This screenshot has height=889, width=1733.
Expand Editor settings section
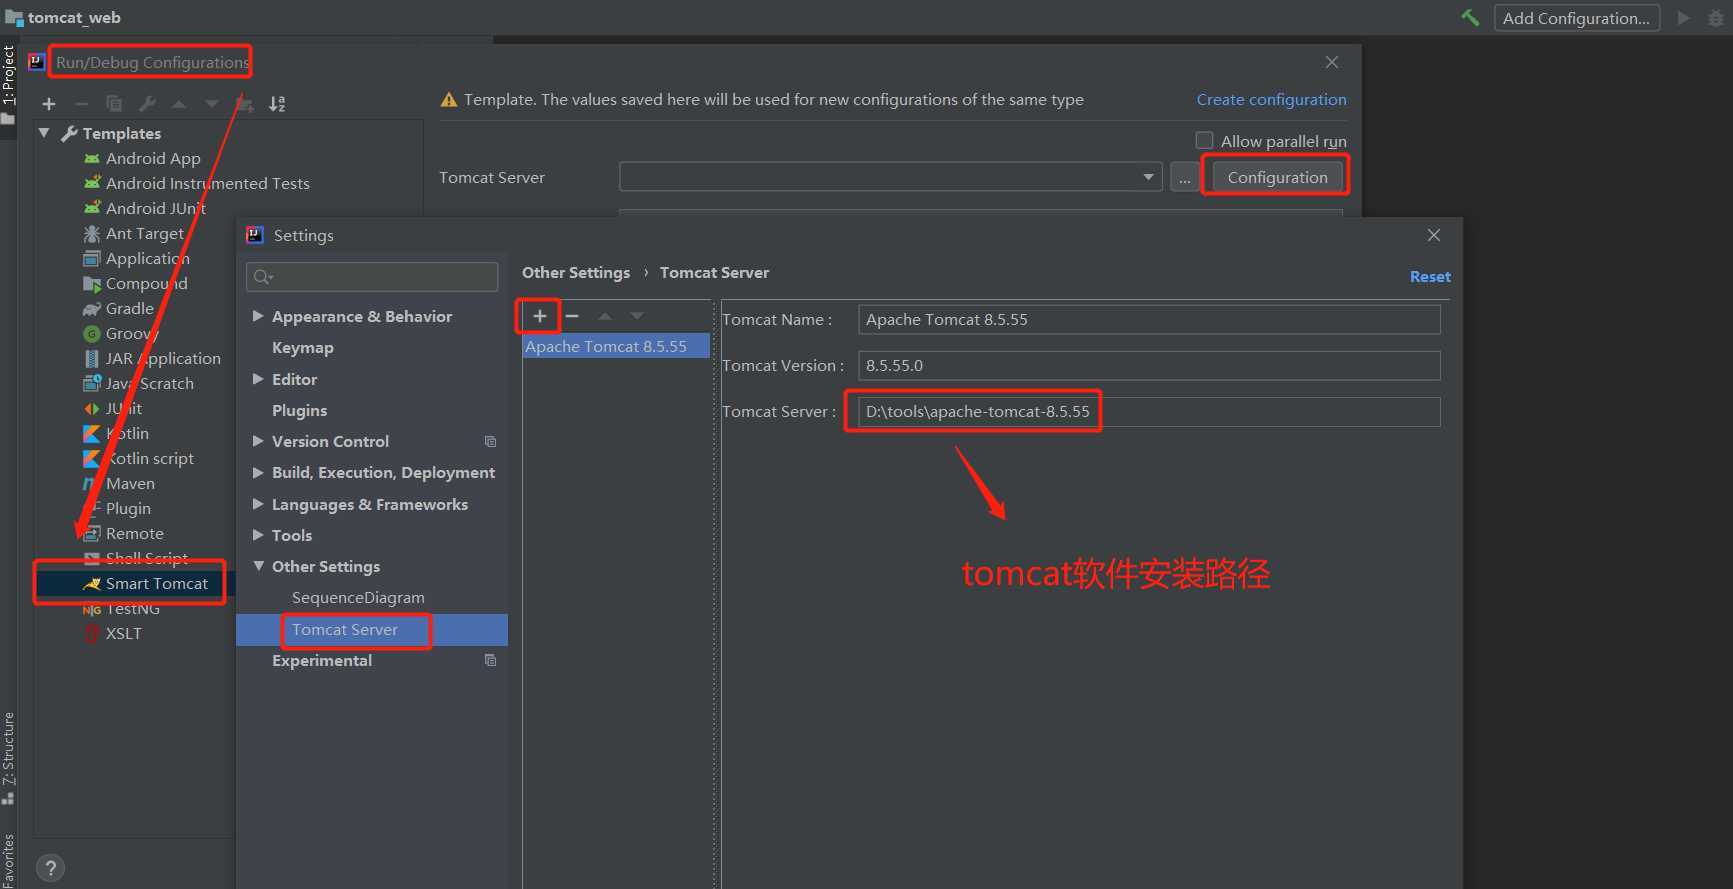(258, 379)
